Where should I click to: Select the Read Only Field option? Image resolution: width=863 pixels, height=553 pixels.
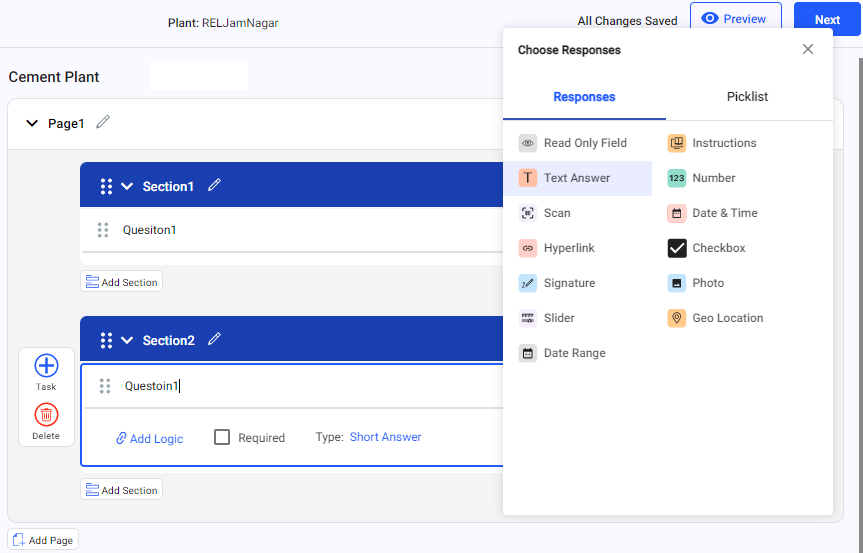[584, 143]
